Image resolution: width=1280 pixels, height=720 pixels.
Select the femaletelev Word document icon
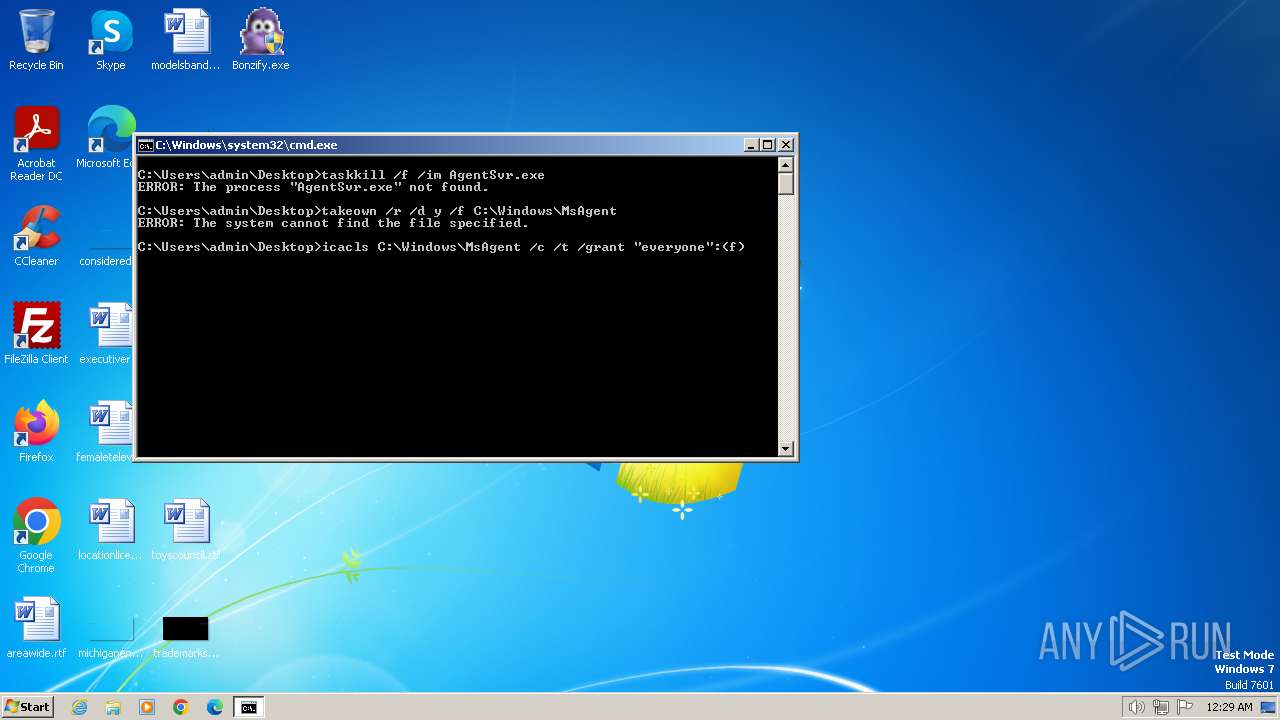pos(106,432)
